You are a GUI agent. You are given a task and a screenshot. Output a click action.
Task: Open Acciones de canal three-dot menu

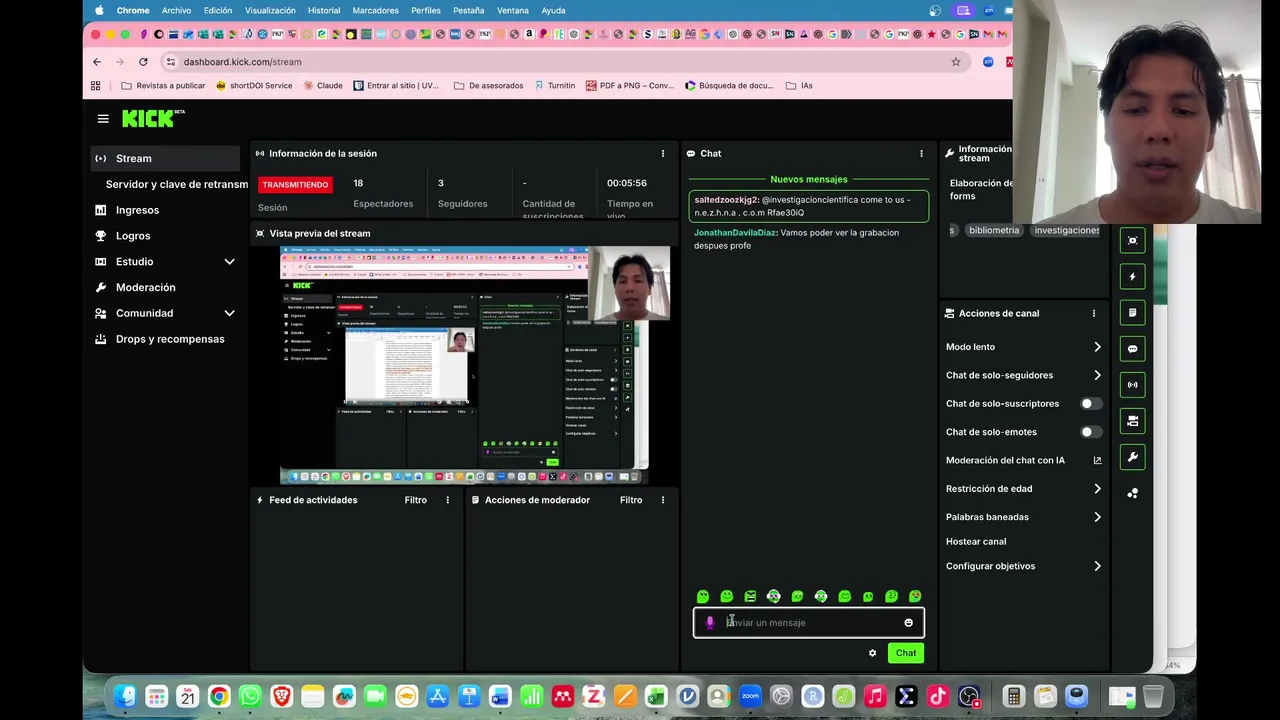pos(1093,313)
